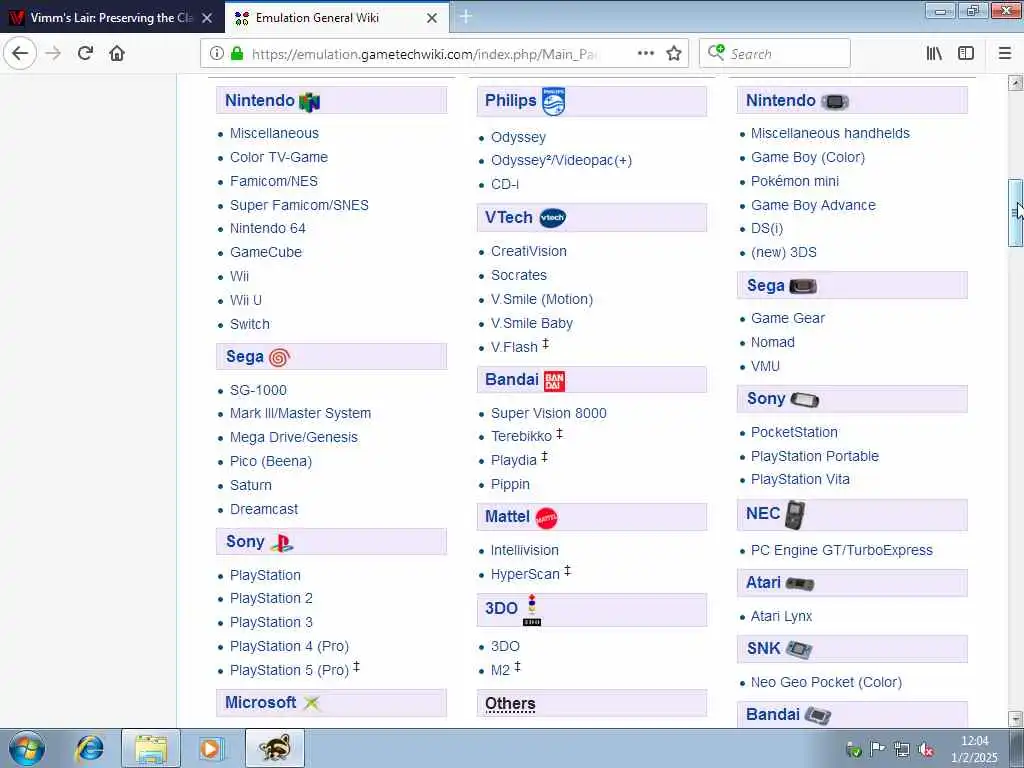Image resolution: width=1024 pixels, height=768 pixels.
Task: Open the V.Smile Baby link
Action: pos(532,323)
